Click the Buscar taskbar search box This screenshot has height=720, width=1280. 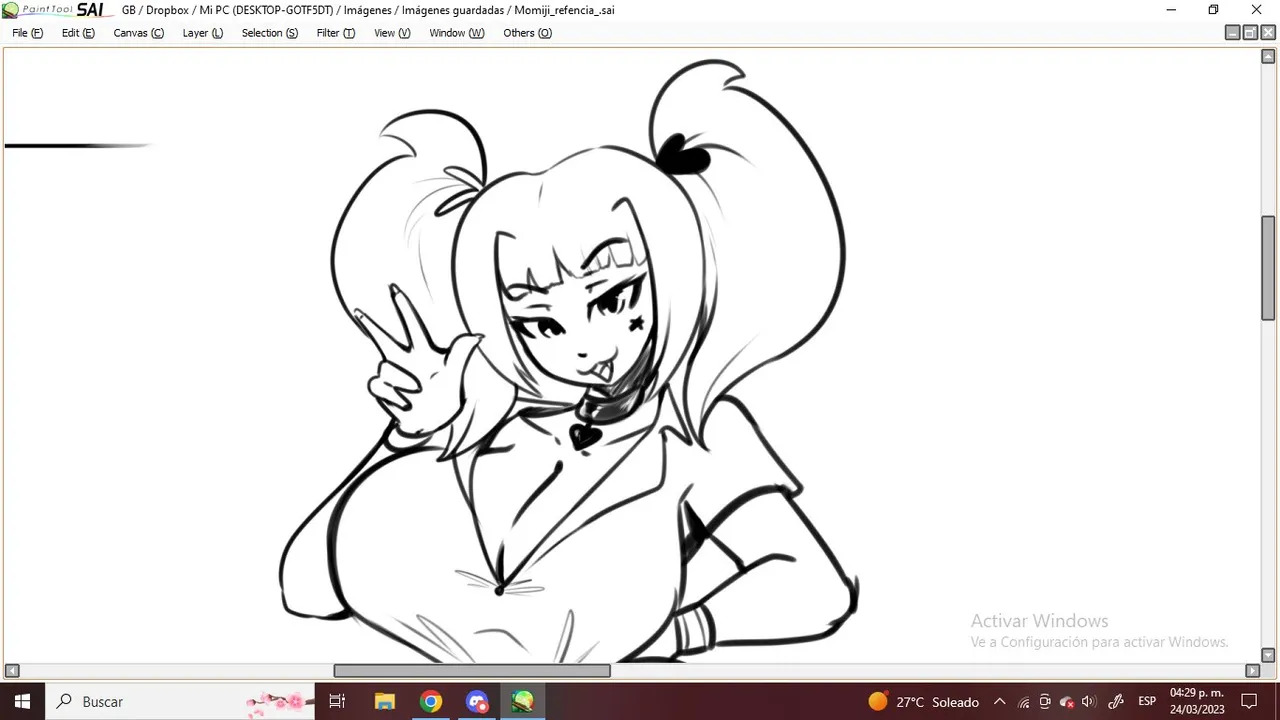tap(180, 701)
